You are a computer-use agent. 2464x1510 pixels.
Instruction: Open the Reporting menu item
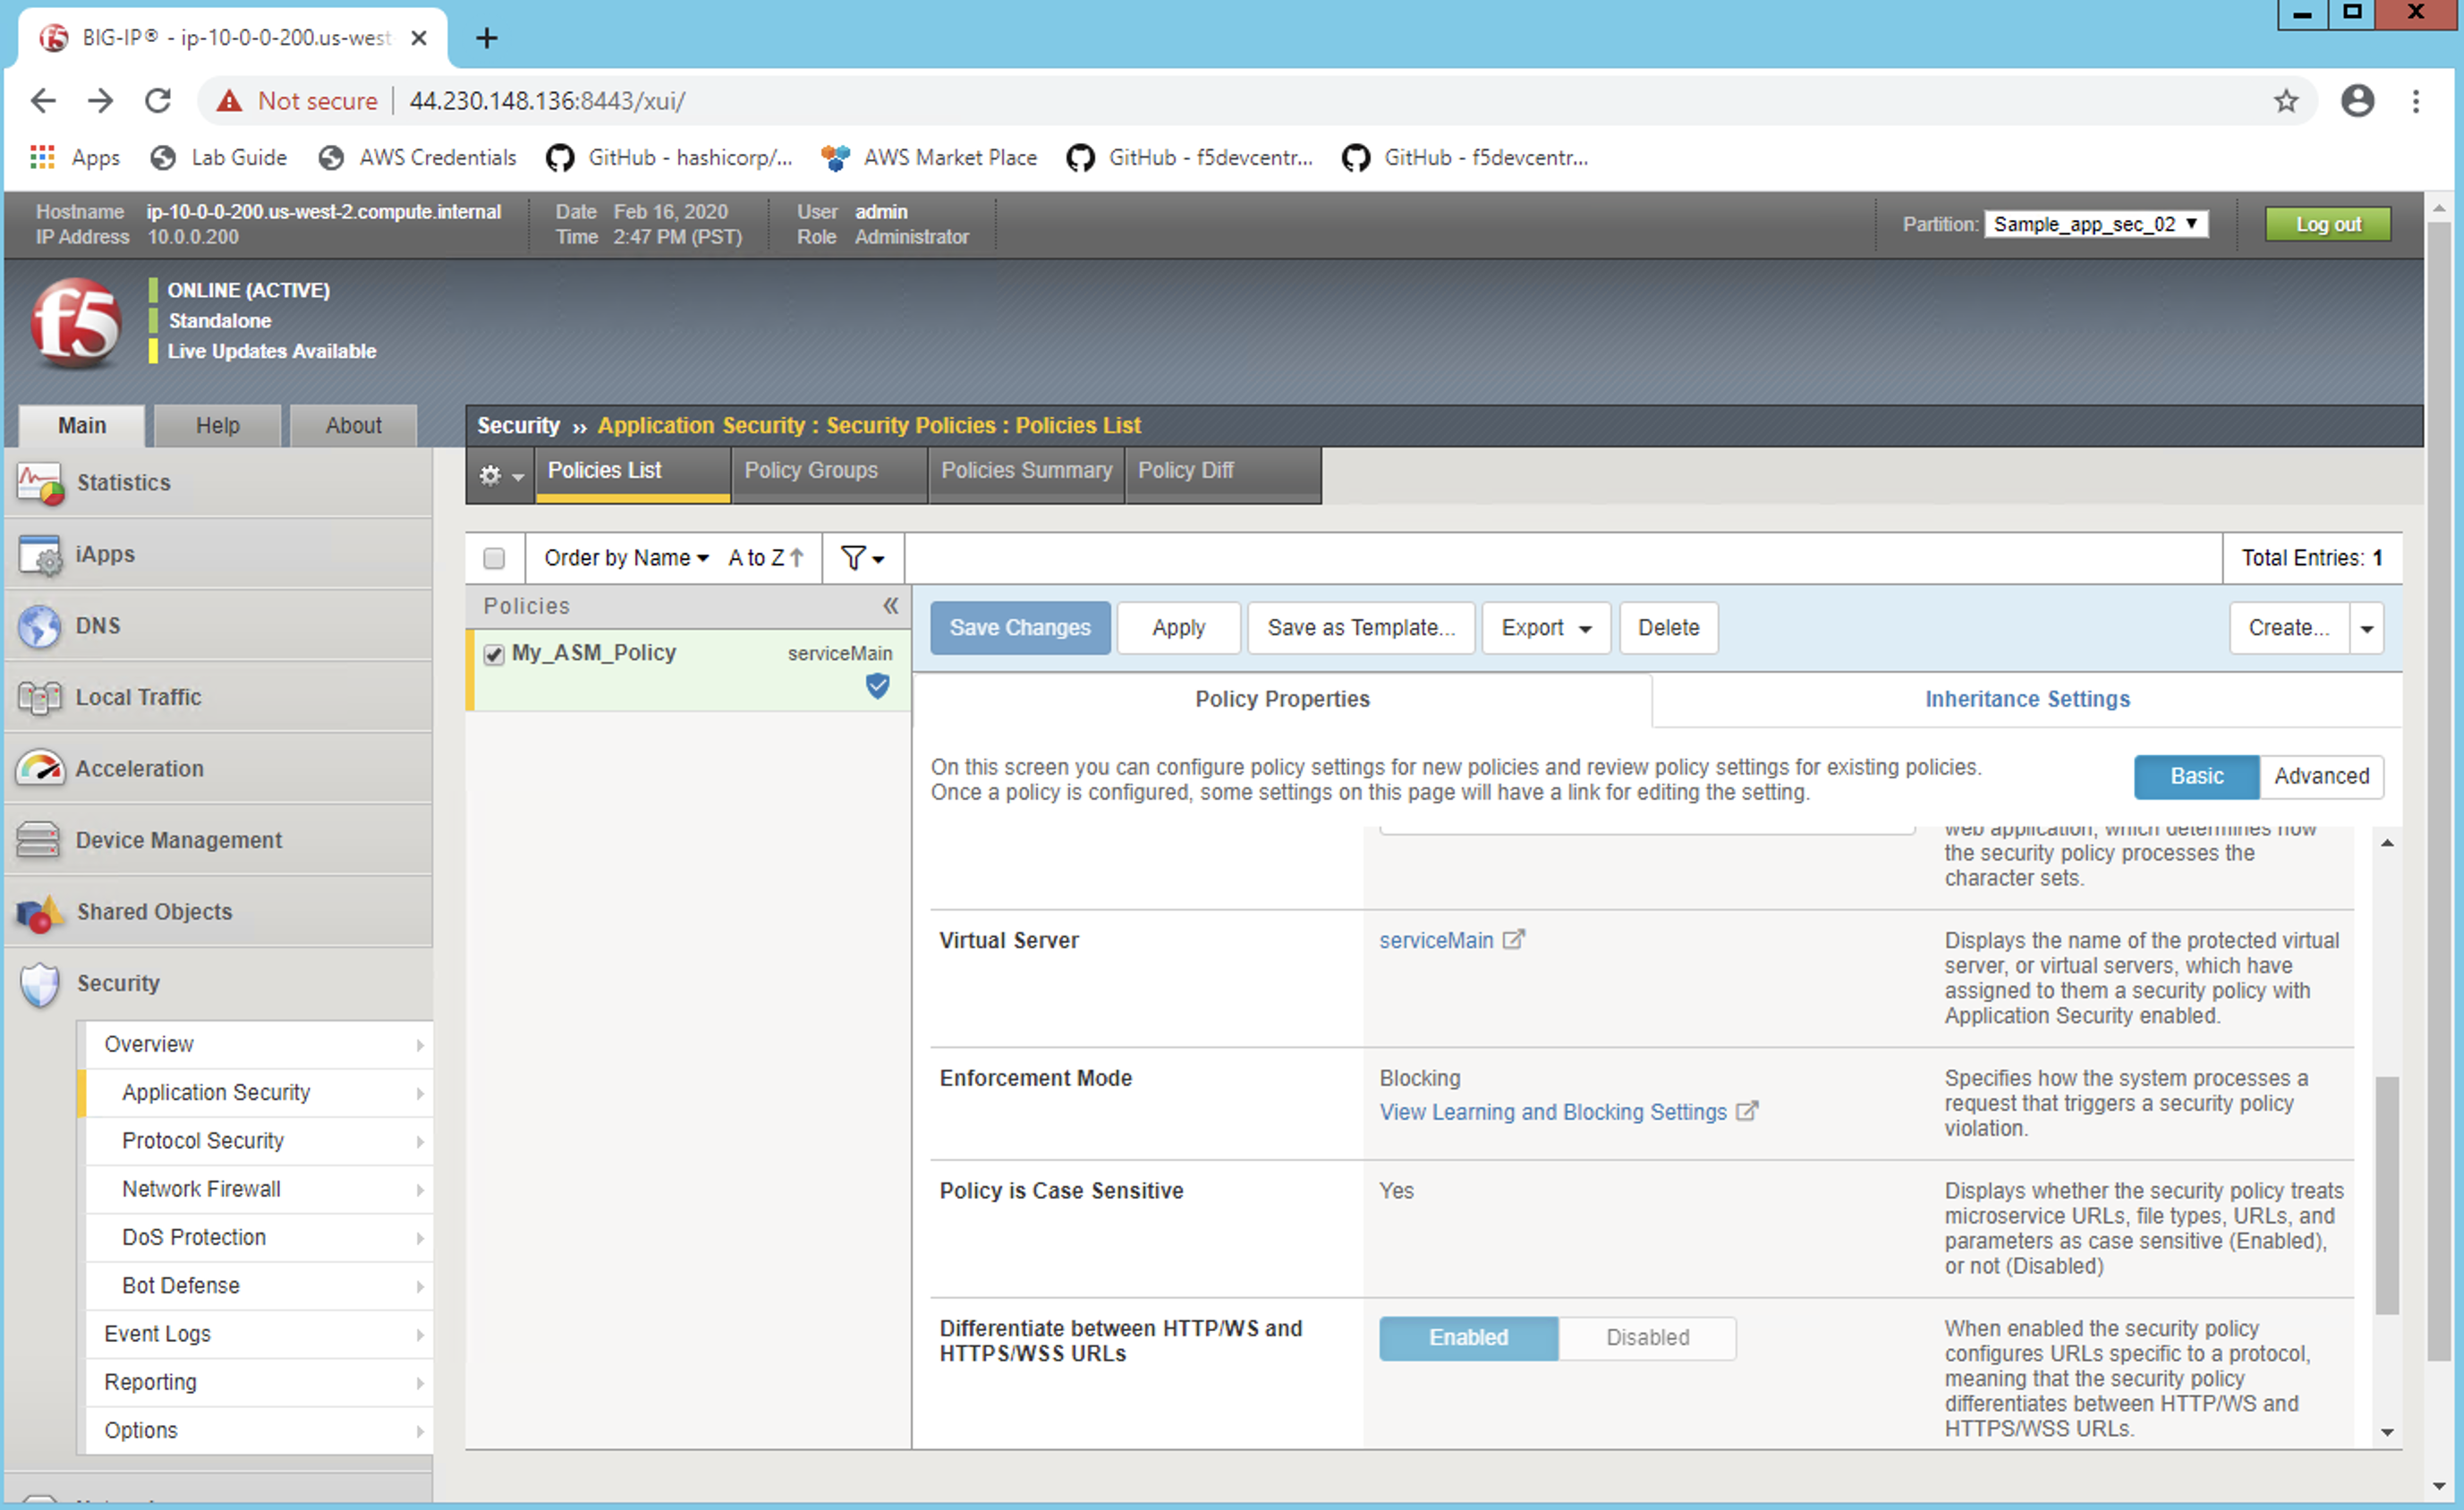click(x=259, y=1383)
